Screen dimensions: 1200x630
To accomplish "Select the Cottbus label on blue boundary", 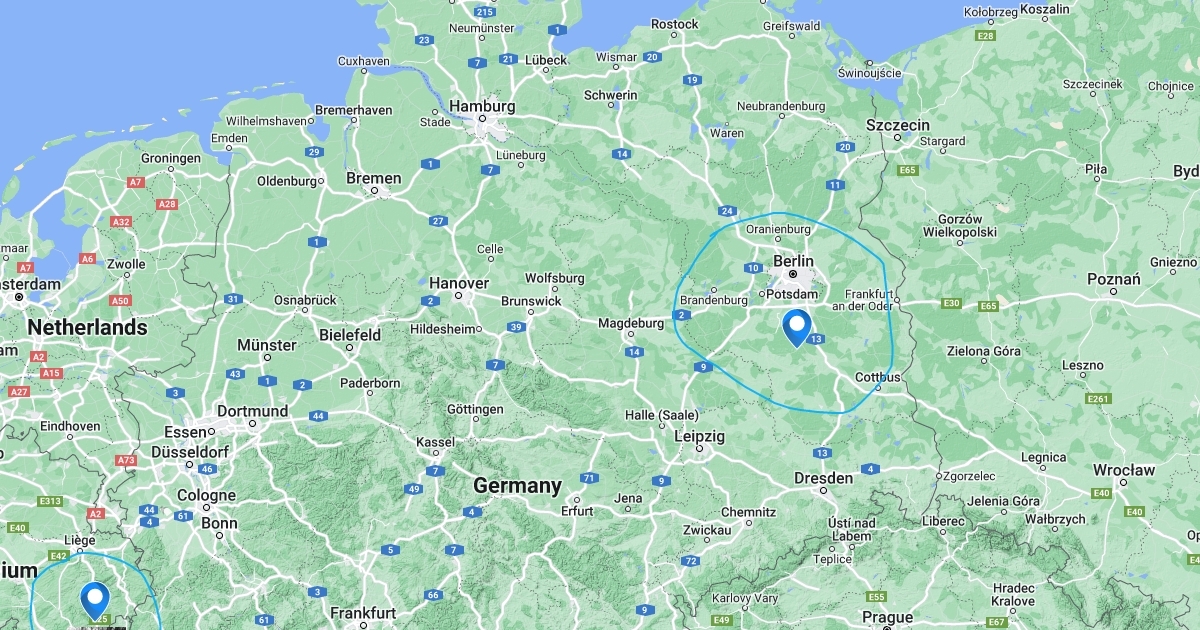I will (x=878, y=377).
